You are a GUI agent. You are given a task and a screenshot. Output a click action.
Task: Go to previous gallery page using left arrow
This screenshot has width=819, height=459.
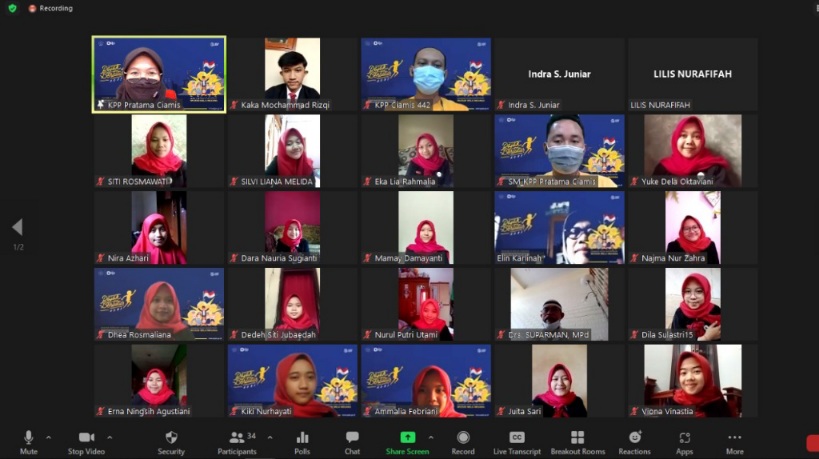tap(17, 227)
